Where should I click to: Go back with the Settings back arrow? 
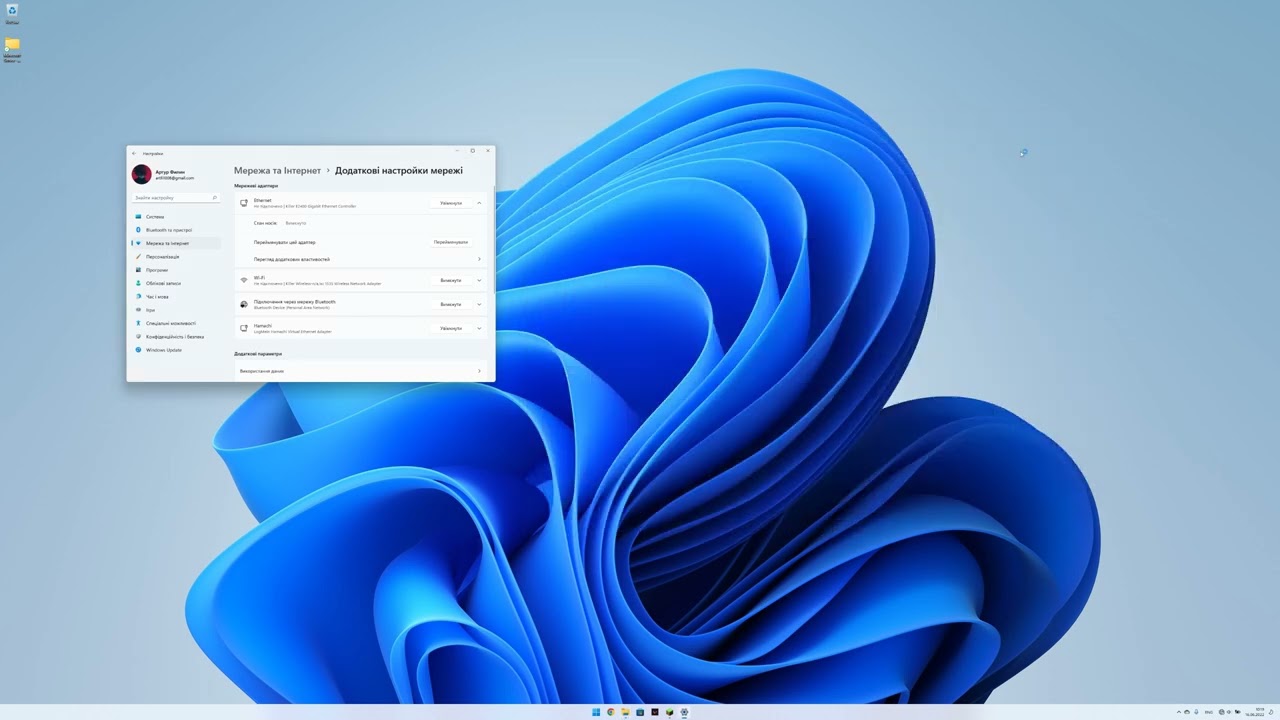134,153
